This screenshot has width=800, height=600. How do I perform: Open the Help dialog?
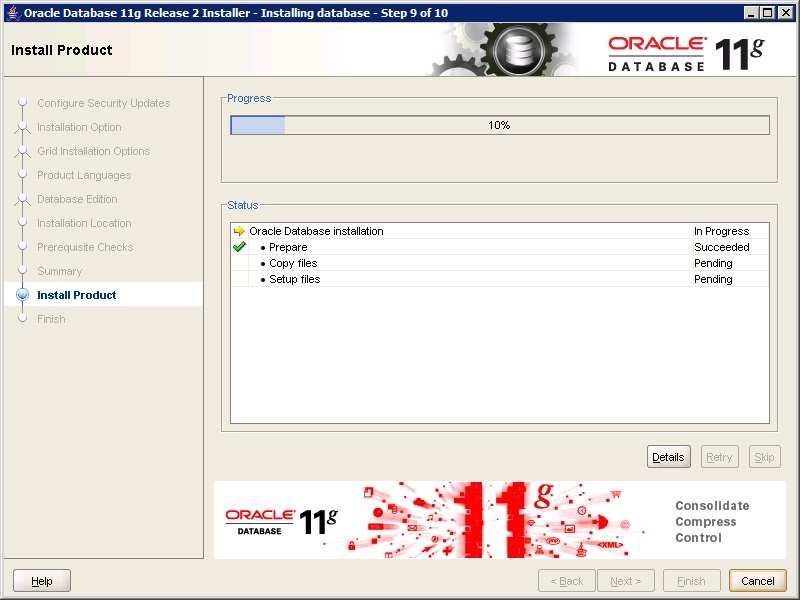42,581
